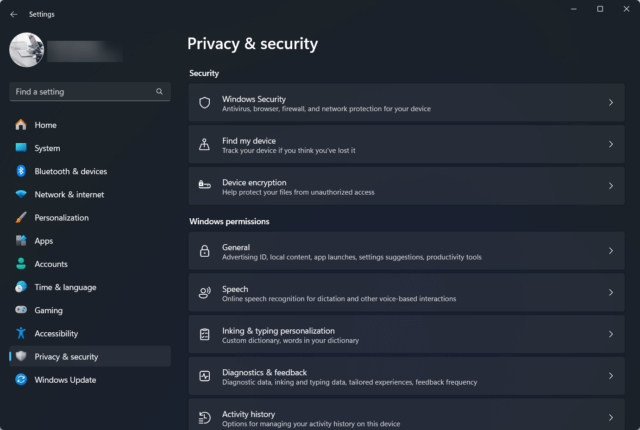Expand Activity history chevron
Screen dimensions: 640x430
point(611,417)
